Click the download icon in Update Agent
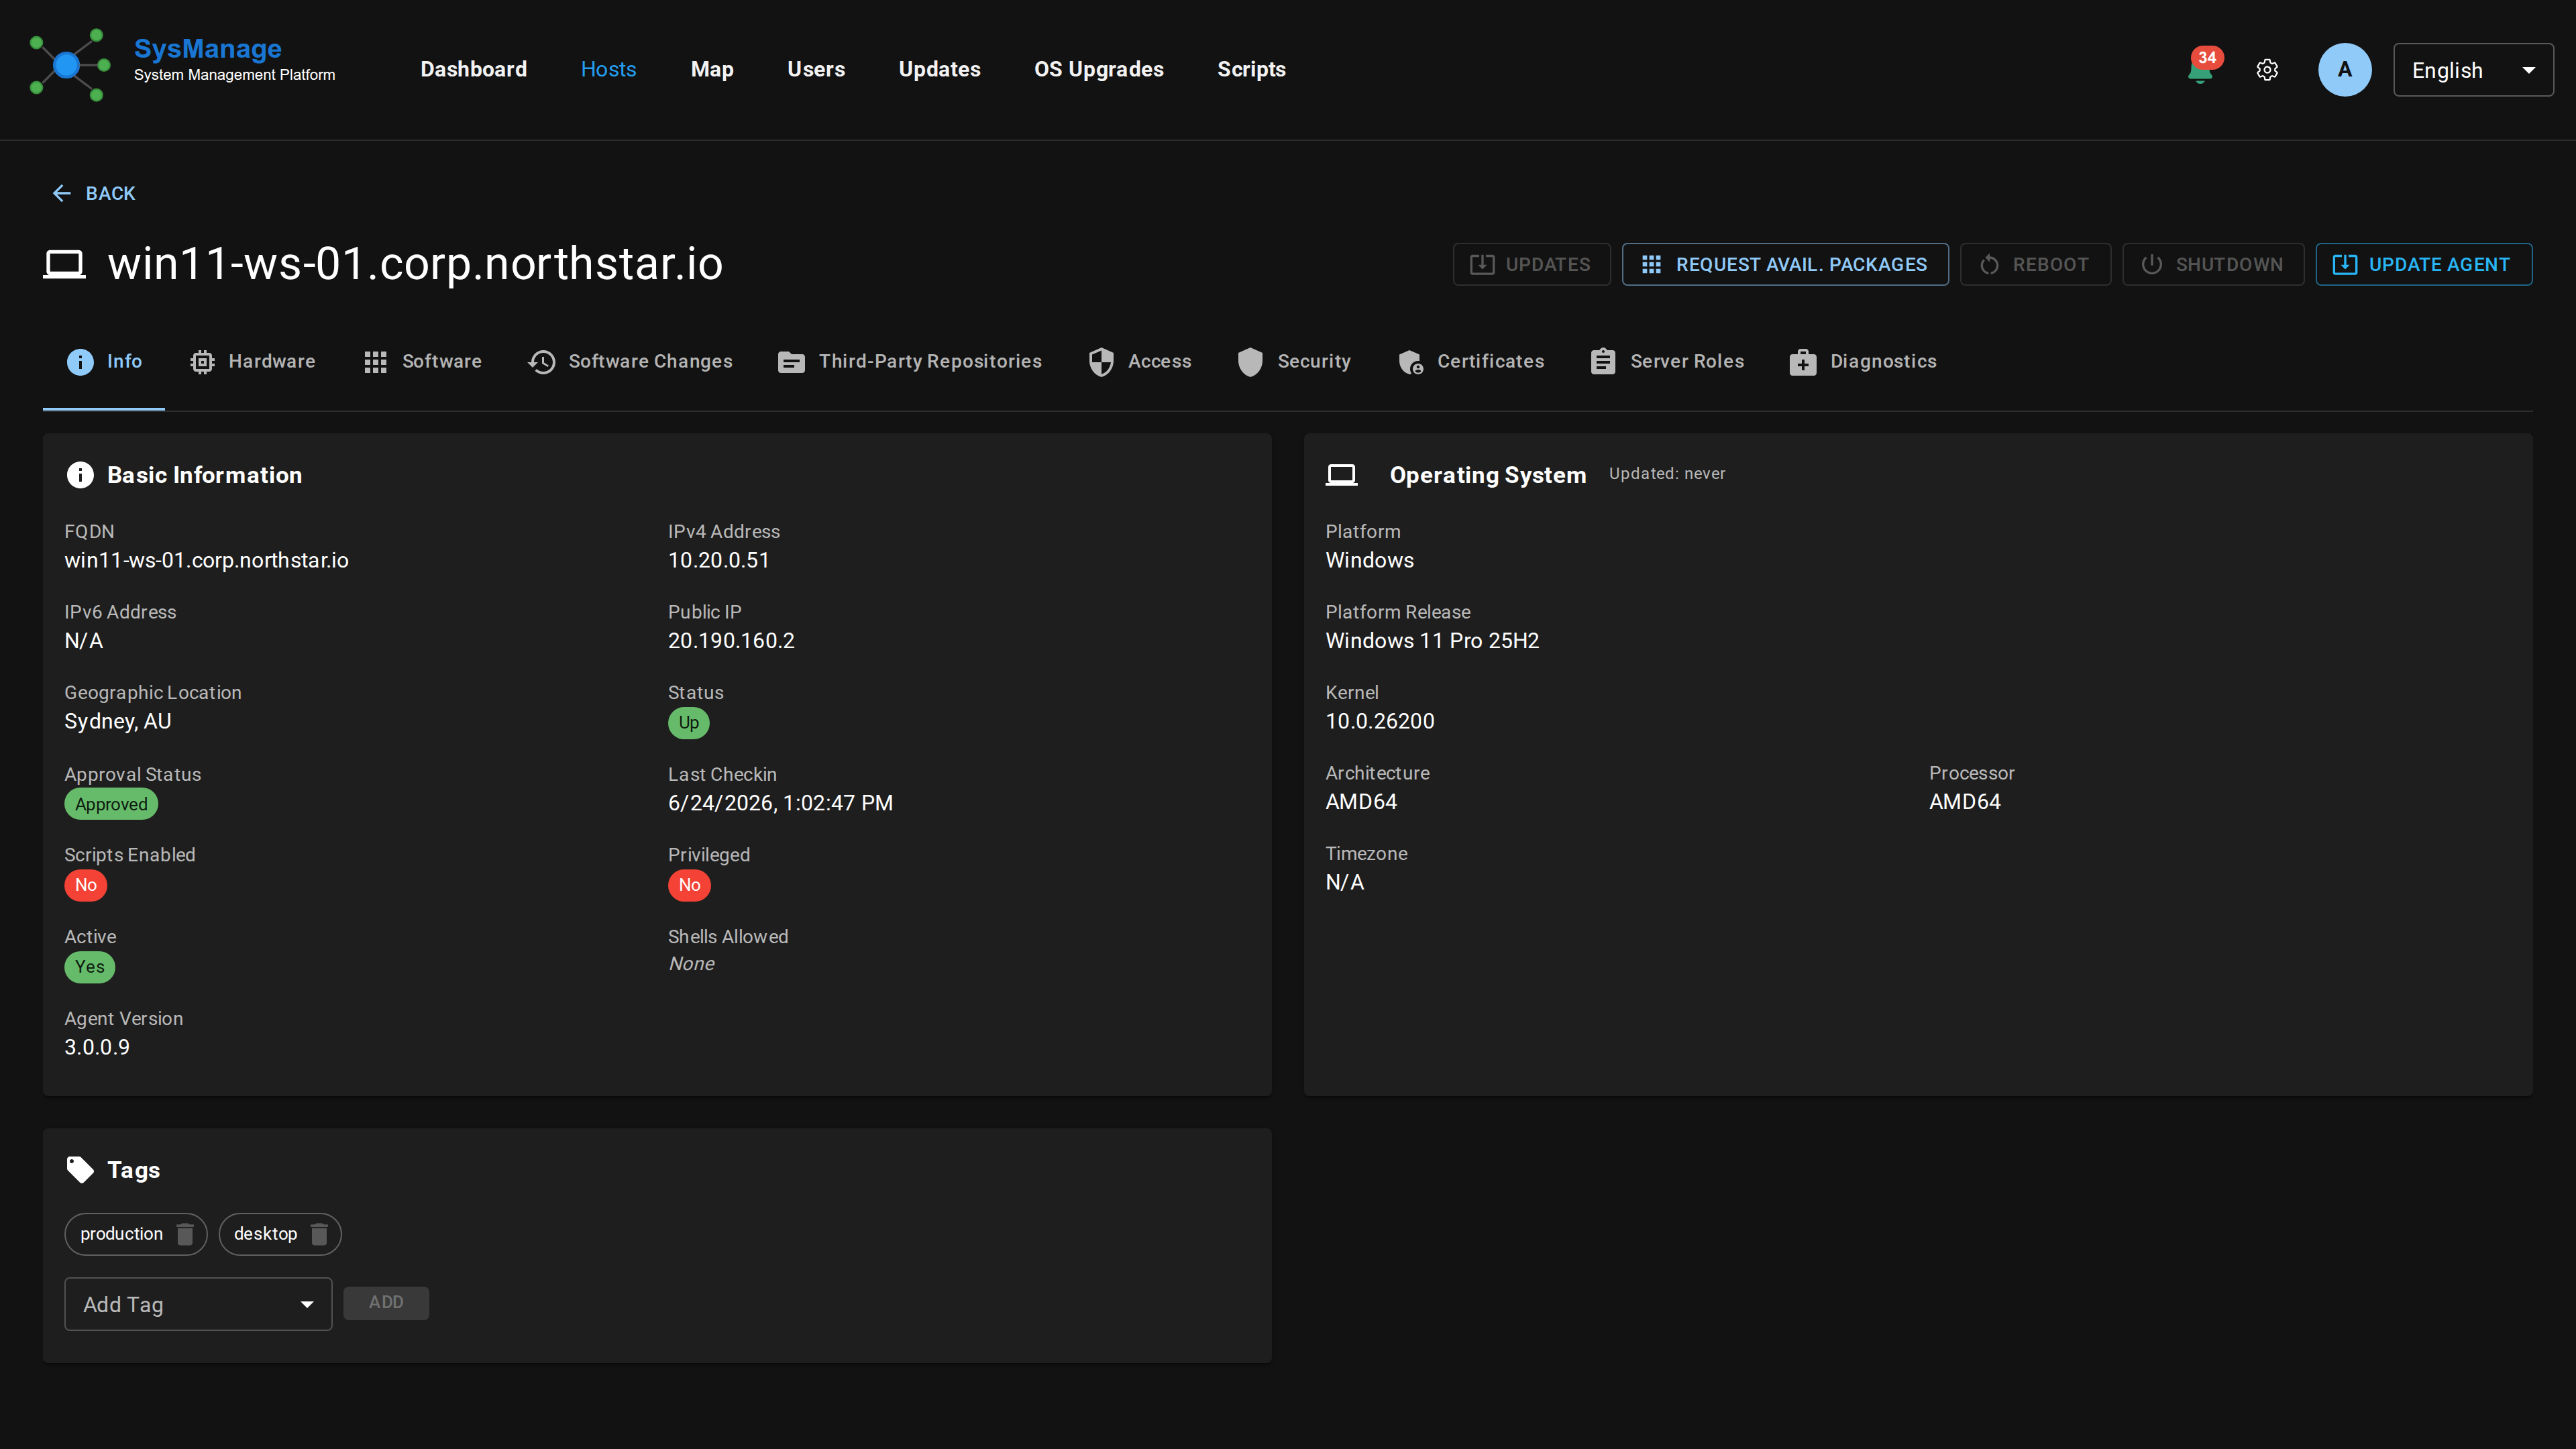The image size is (2576, 1449). pyautogui.click(x=2344, y=264)
